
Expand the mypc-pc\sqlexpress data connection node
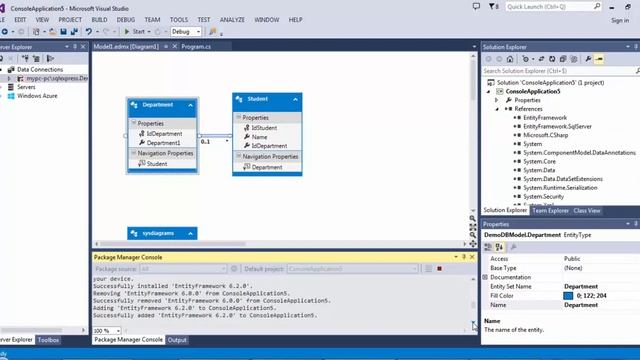(x=9, y=78)
